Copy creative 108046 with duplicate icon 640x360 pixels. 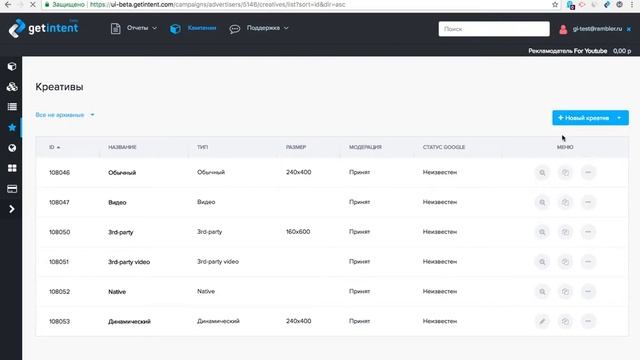pos(565,173)
